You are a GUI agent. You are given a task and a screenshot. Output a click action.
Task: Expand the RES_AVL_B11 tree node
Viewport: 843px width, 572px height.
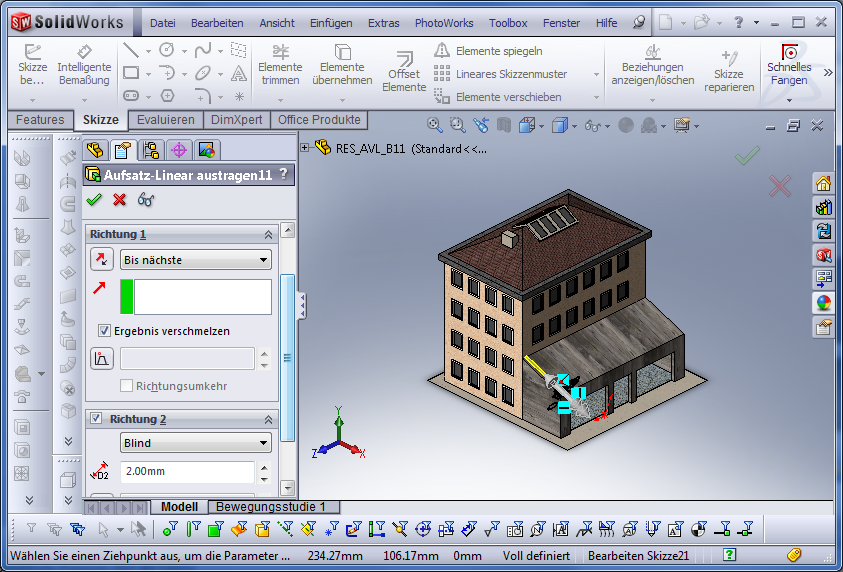click(305, 148)
